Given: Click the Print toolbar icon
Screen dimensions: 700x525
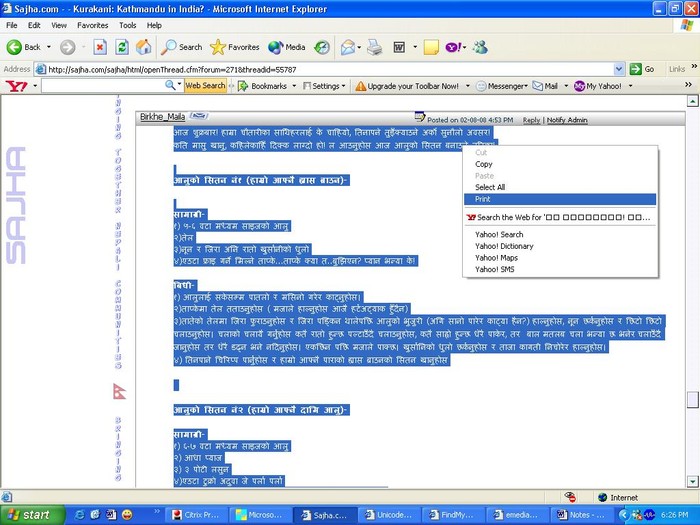Looking at the screenshot, I should [374, 47].
